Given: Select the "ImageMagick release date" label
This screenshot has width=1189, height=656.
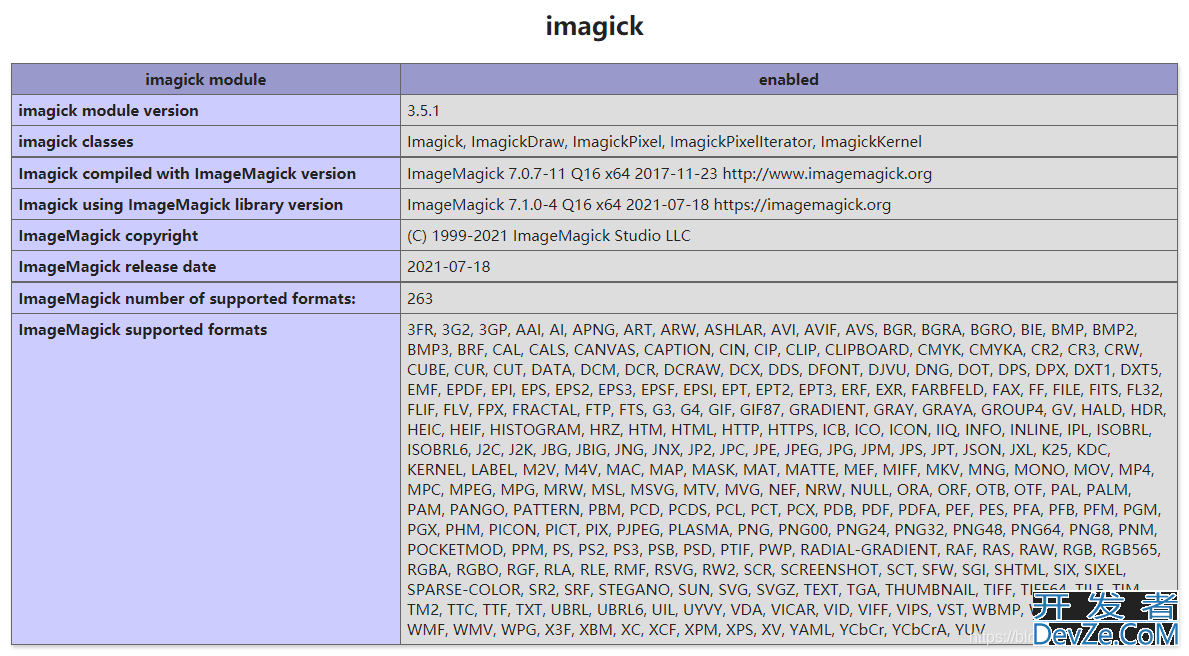Looking at the screenshot, I should [118, 267].
